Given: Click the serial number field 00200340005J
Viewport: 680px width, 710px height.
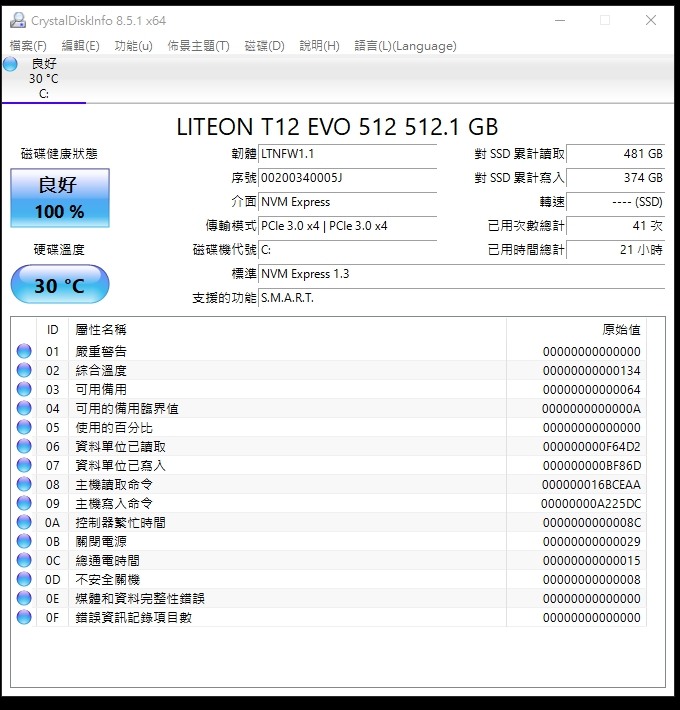Looking at the screenshot, I should 347,178.
